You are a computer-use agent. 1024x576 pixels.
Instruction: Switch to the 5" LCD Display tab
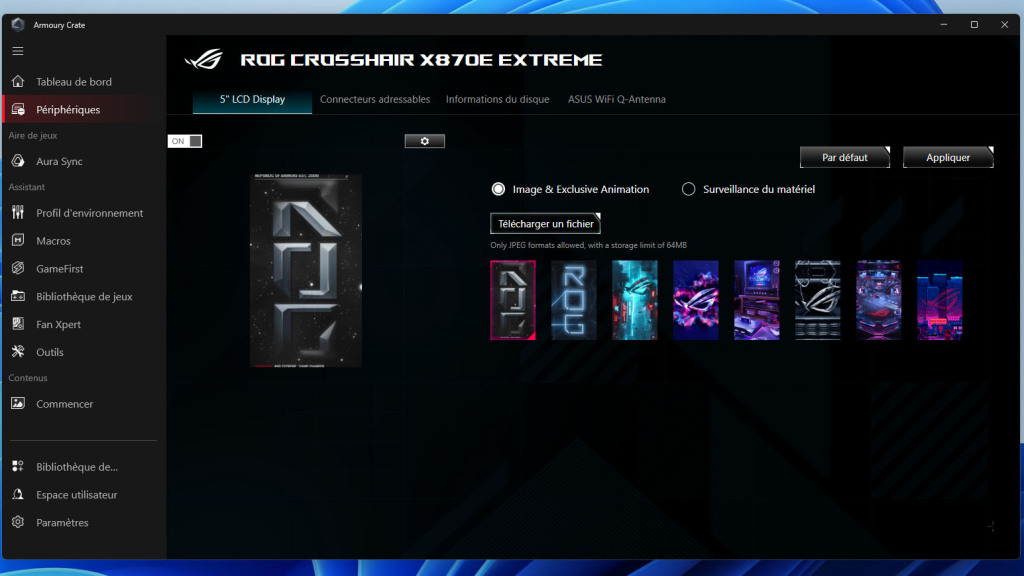[252, 99]
